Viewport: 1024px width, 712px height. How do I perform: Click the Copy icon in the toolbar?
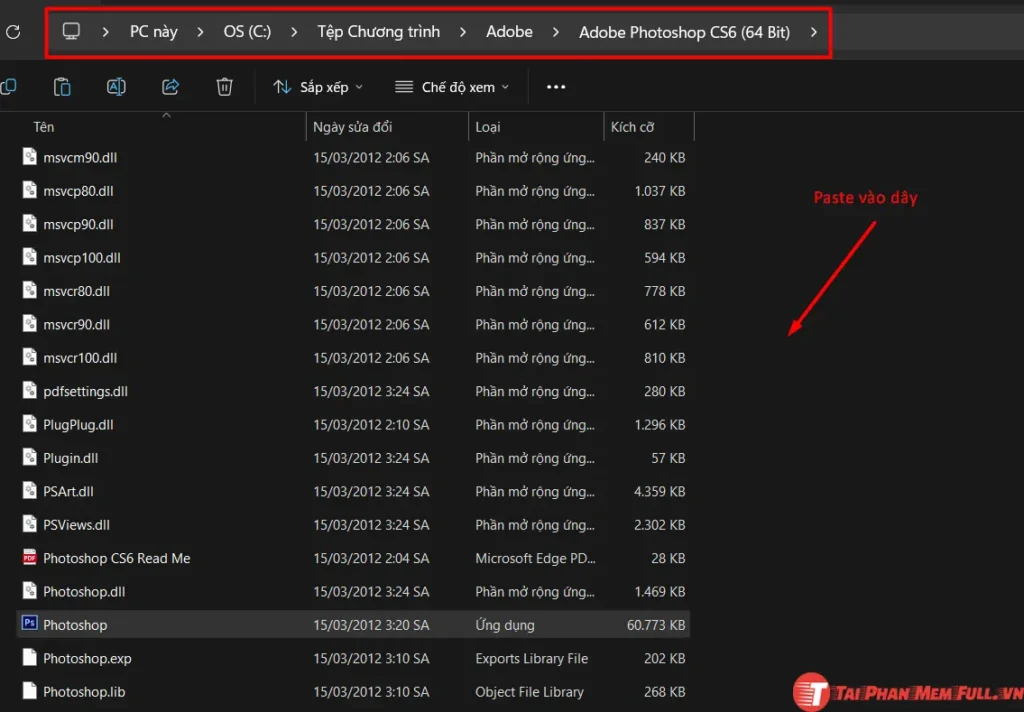coord(10,87)
